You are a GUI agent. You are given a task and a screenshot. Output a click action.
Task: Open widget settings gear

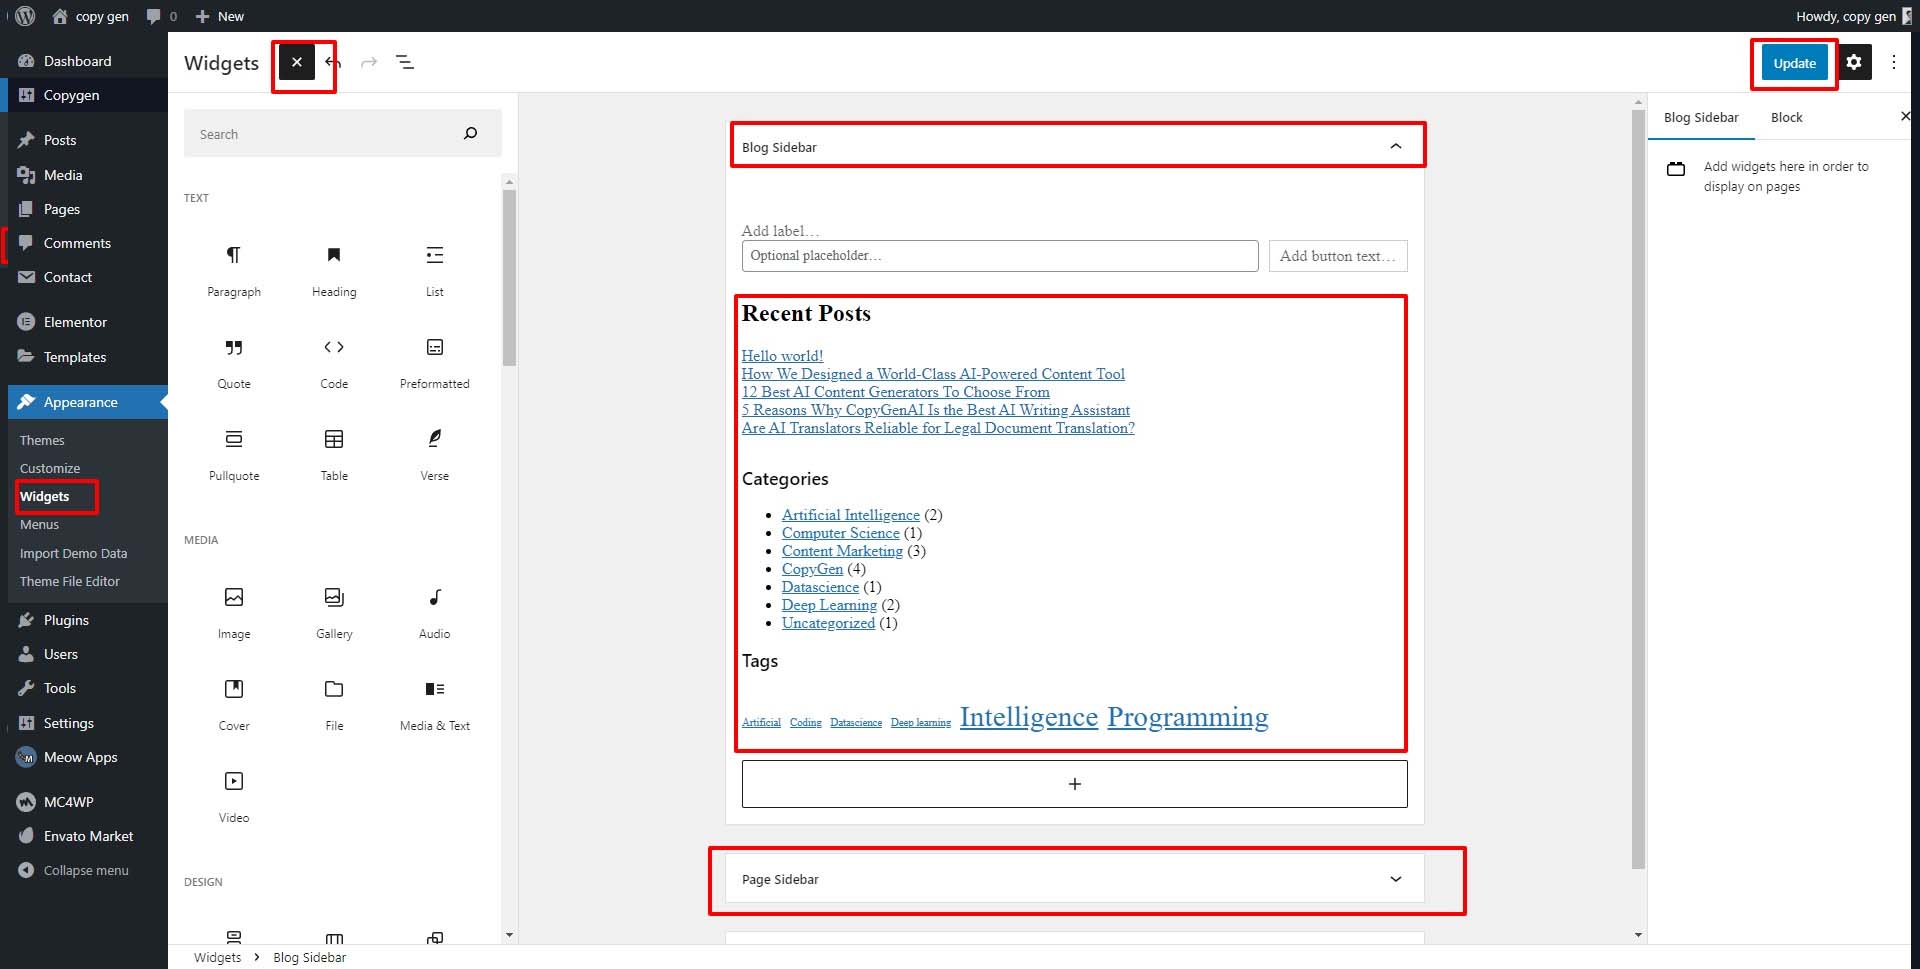click(x=1854, y=62)
